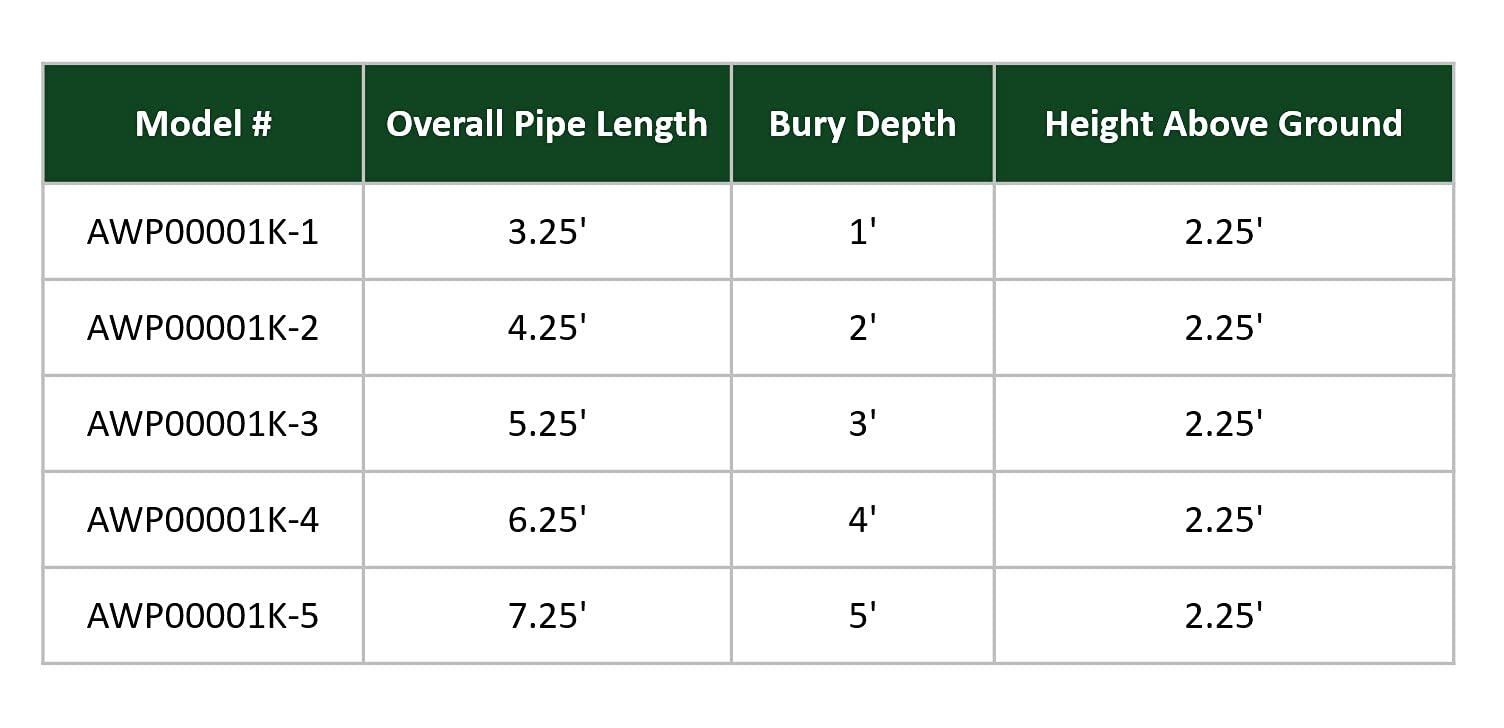Select model AWP00001K-4 cell
Screen dimensions: 1504x728
point(203,520)
